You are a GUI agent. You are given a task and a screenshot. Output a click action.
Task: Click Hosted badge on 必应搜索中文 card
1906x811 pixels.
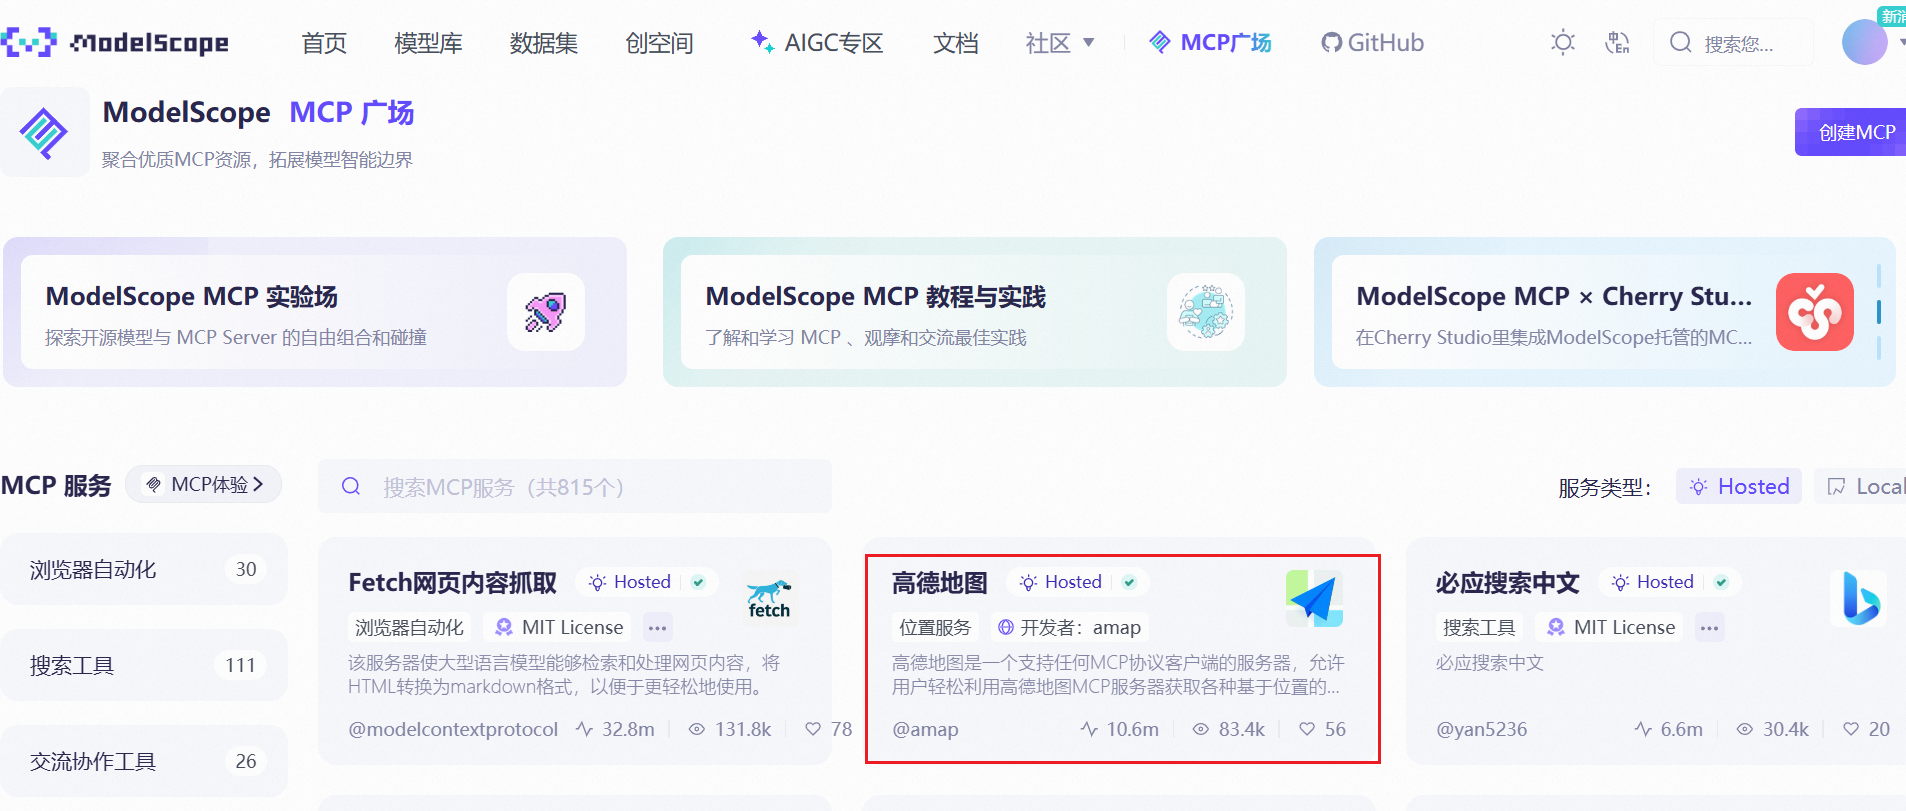pyautogui.click(x=1652, y=582)
